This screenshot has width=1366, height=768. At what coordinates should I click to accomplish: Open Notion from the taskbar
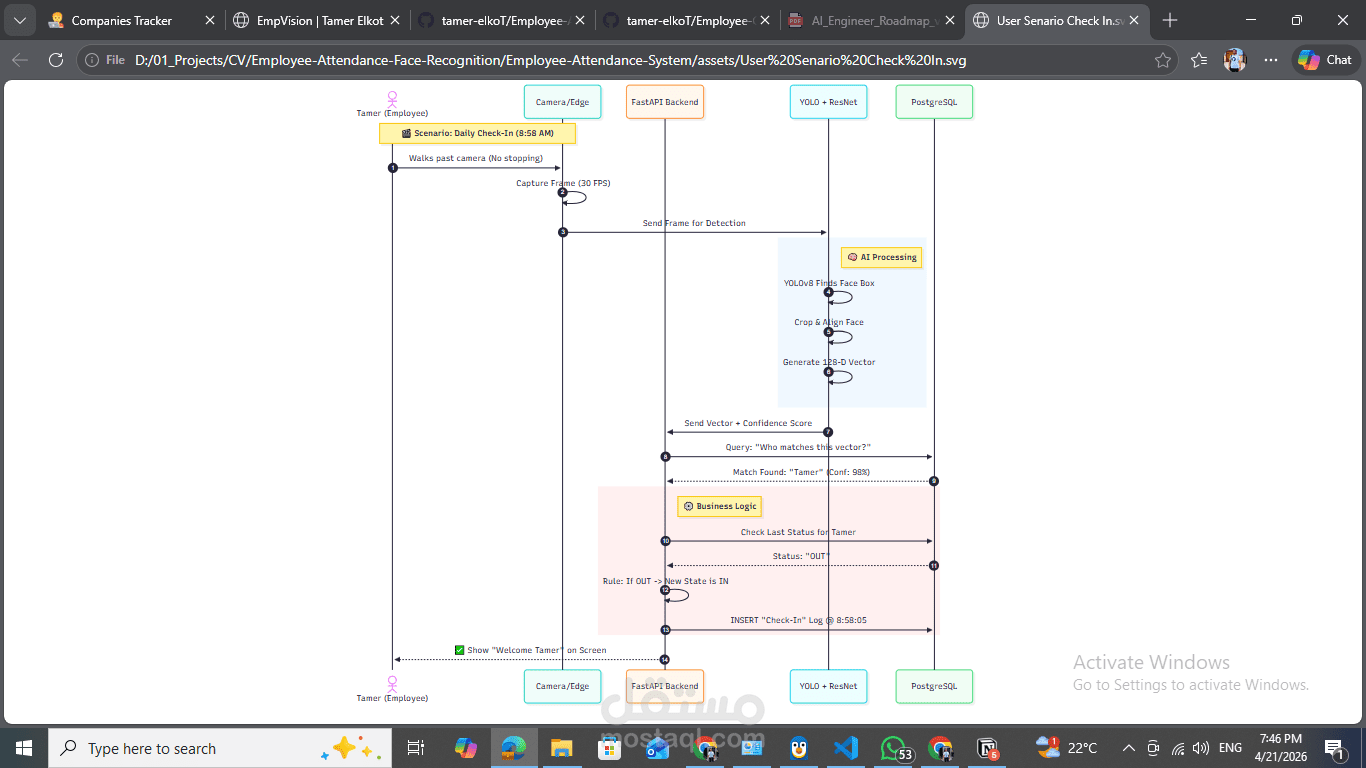(x=988, y=748)
